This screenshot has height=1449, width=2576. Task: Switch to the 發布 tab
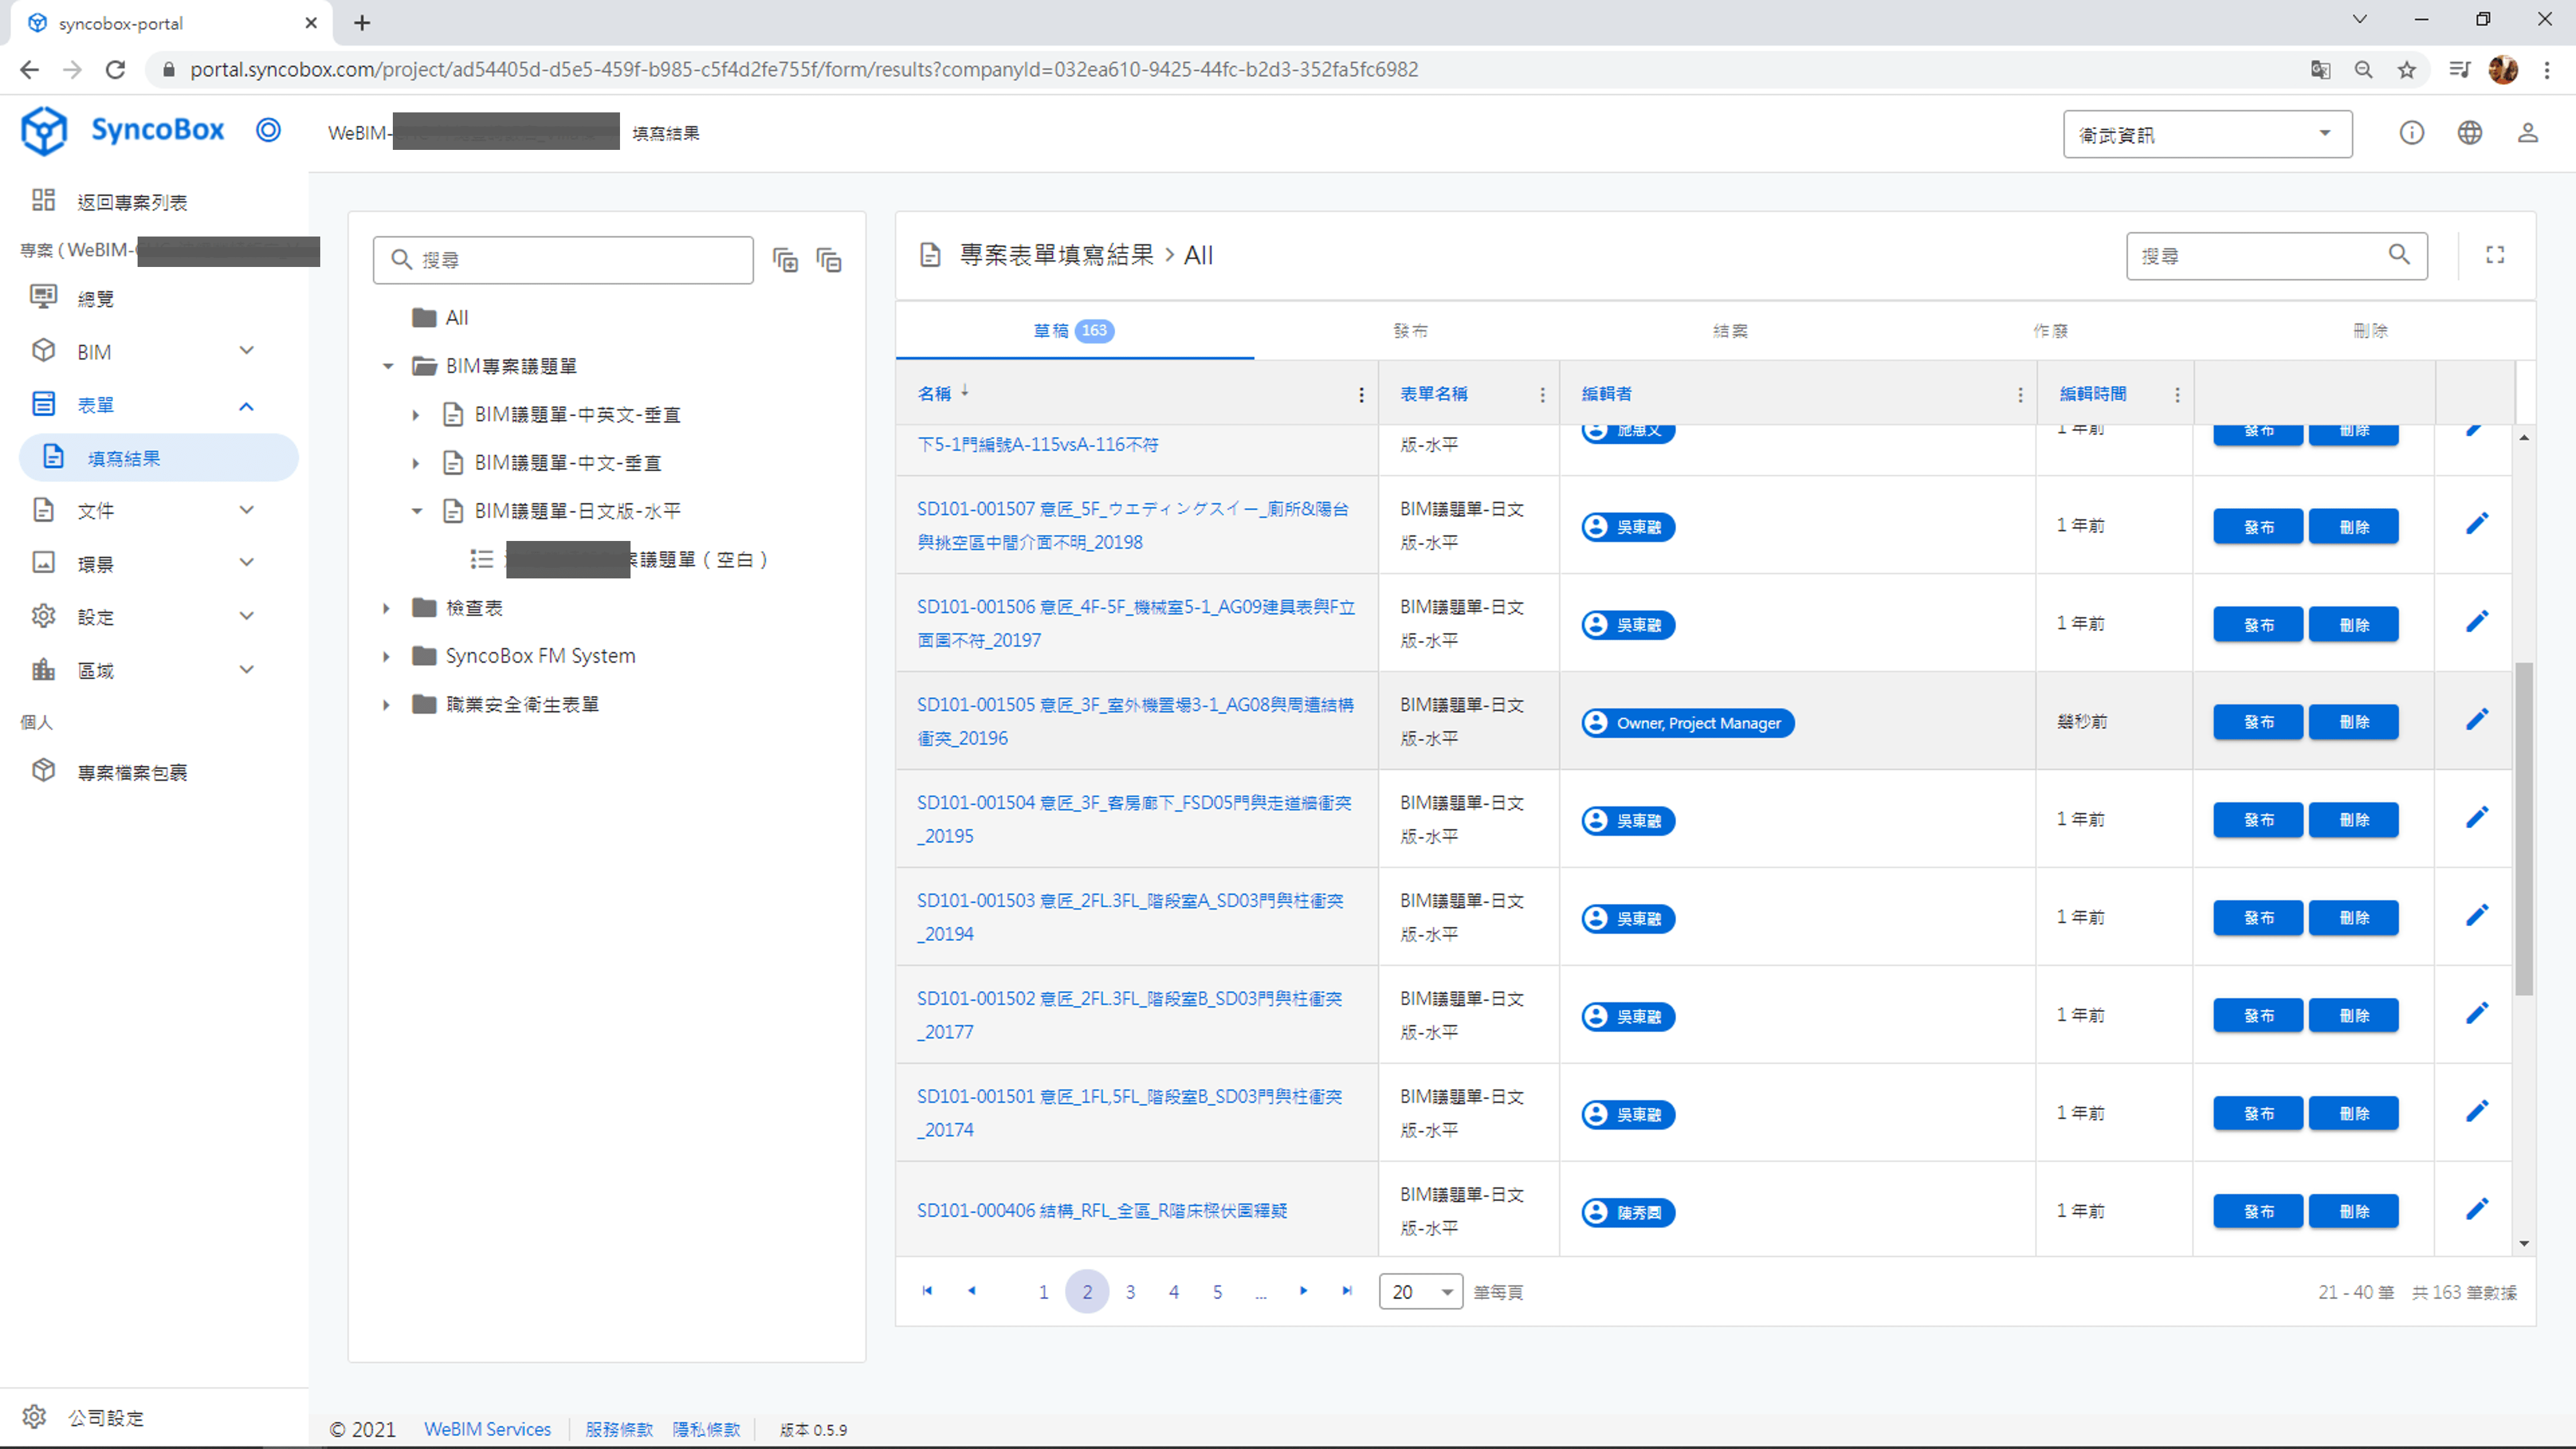pyautogui.click(x=1410, y=331)
